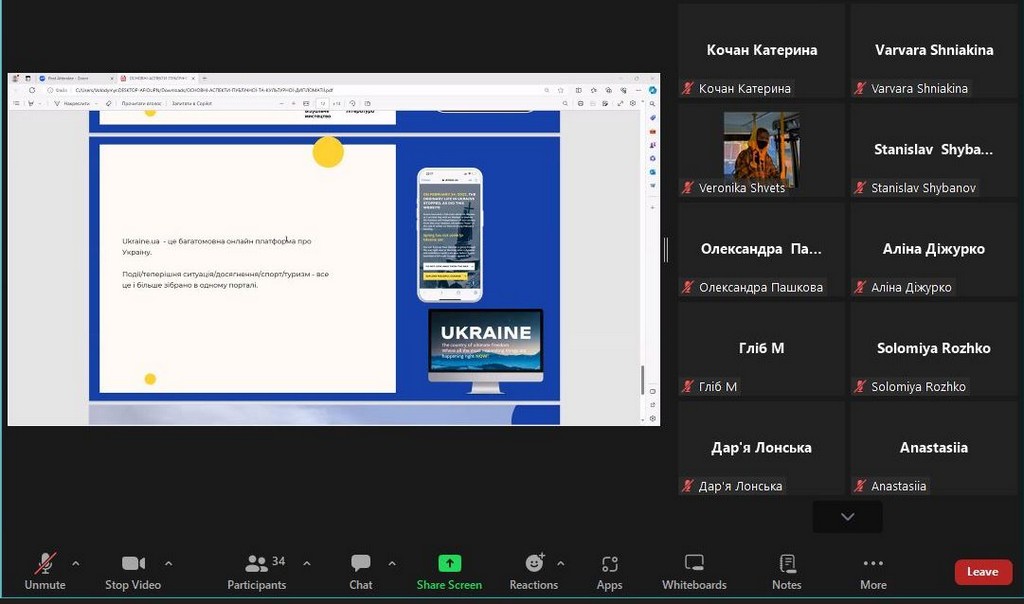
Task: Open the More options menu
Action: [873, 571]
